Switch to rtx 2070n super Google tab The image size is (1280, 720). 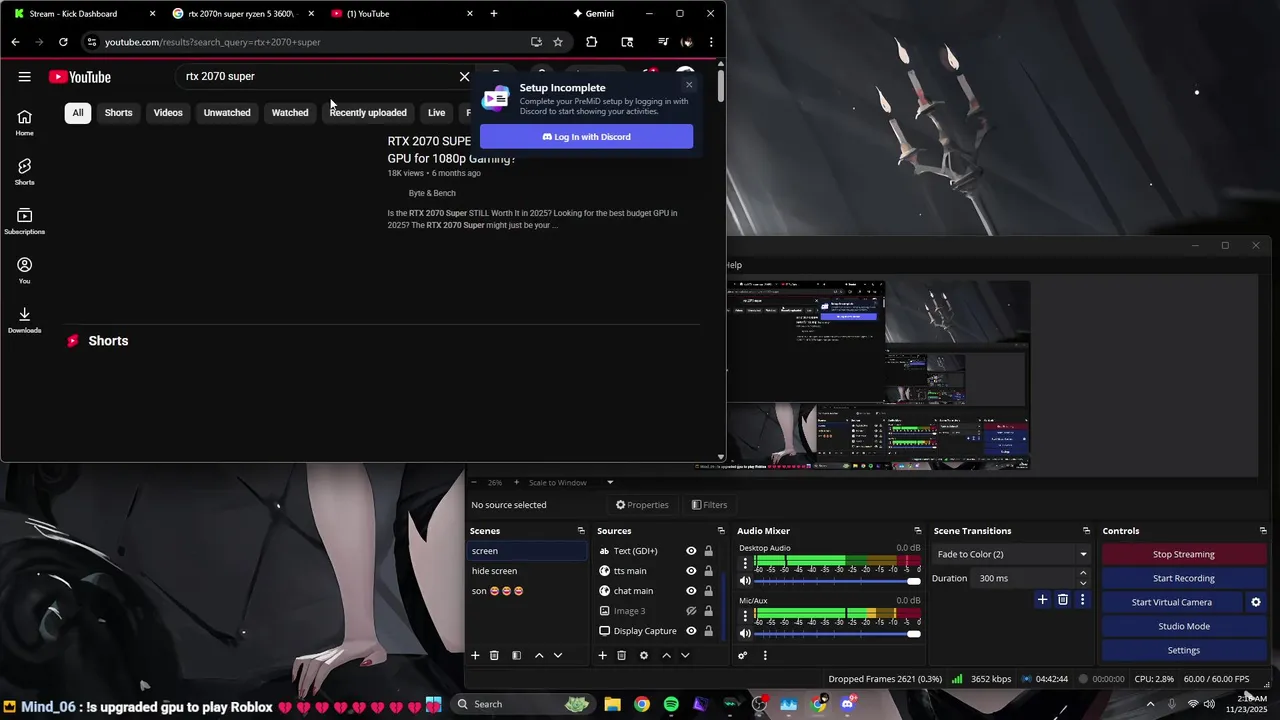[242, 14]
